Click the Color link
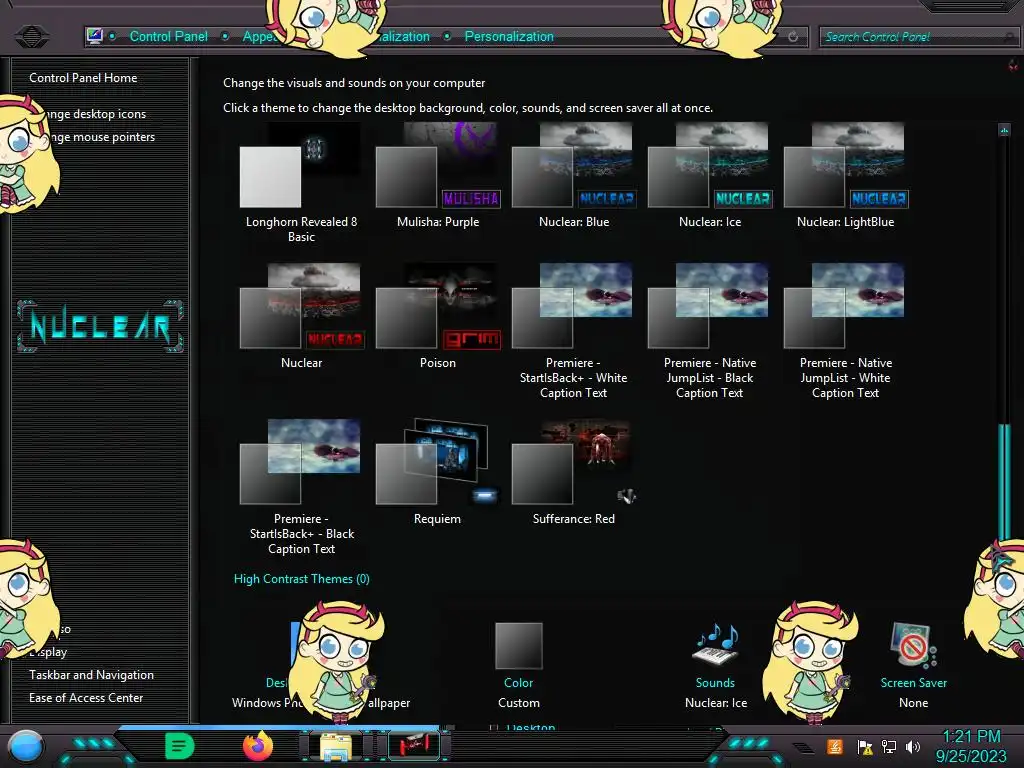This screenshot has width=1024, height=768. [519, 682]
